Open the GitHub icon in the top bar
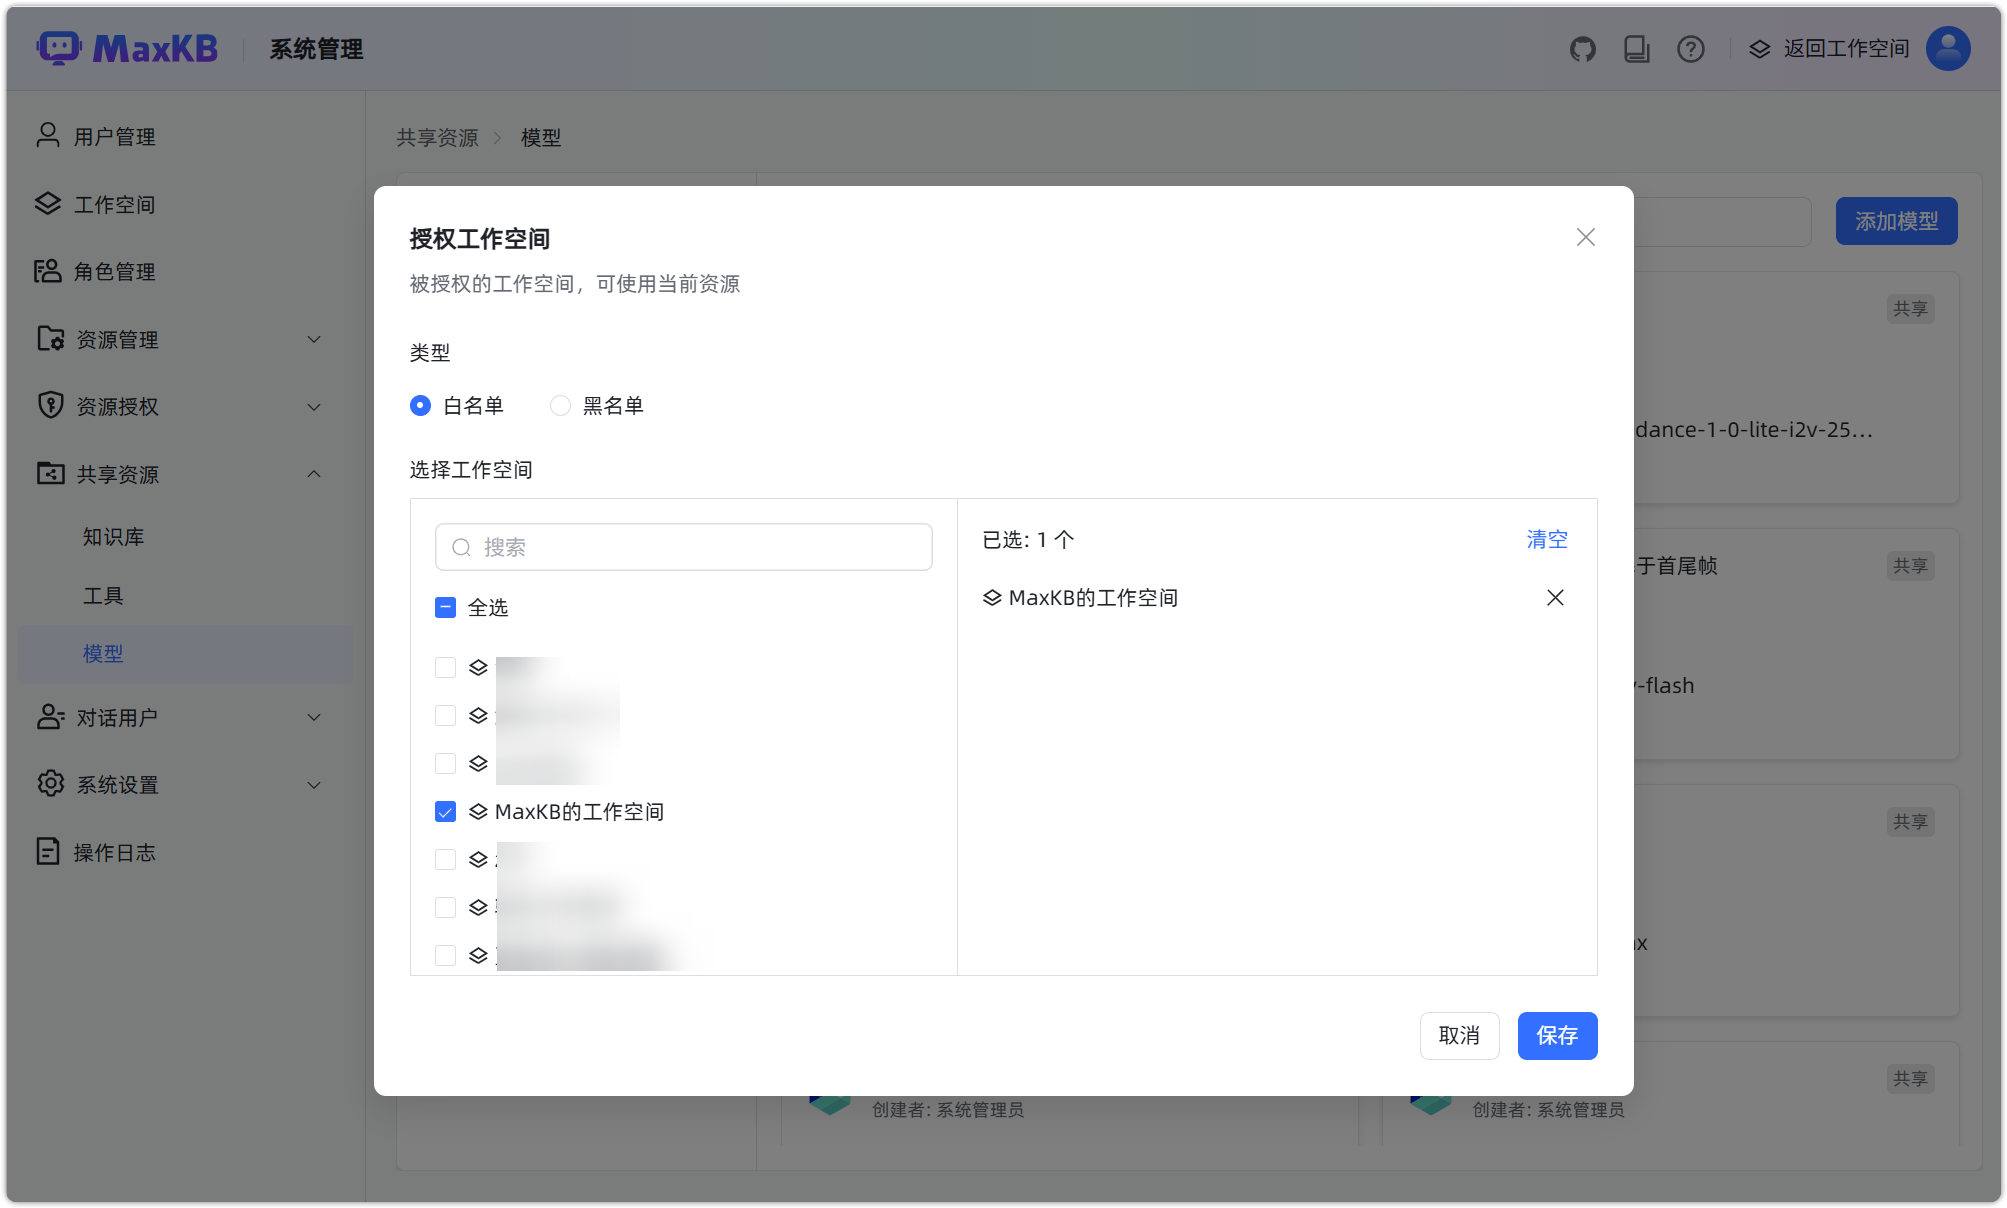2007x1208 pixels. click(x=1583, y=47)
